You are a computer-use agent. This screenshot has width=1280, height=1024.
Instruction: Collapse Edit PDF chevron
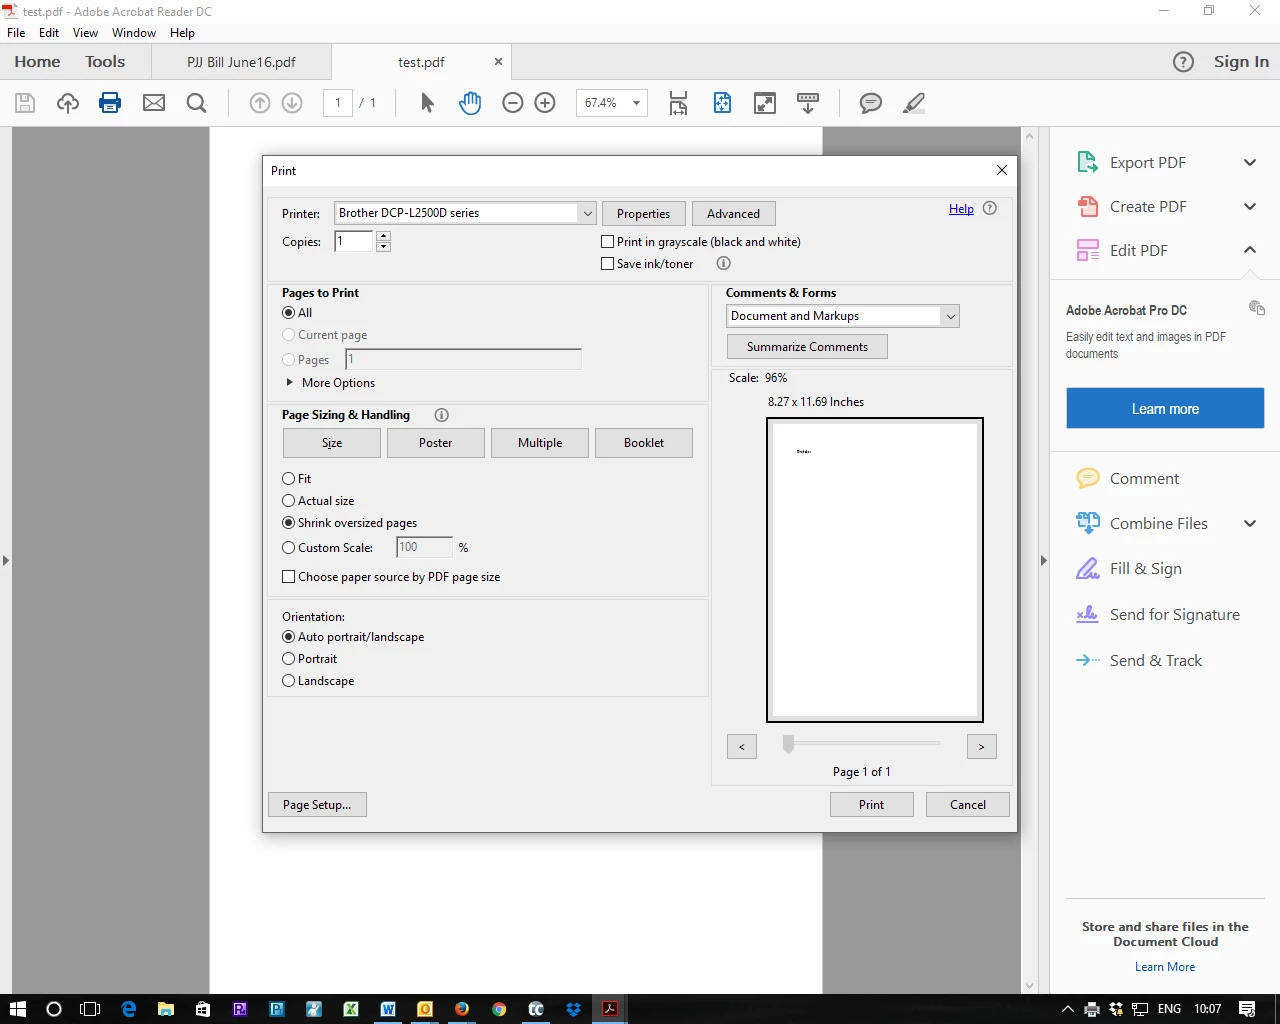1250,250
